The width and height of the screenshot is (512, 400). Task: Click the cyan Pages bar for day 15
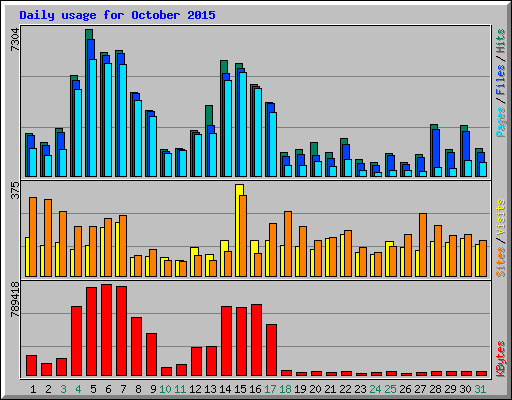[243, 124]
